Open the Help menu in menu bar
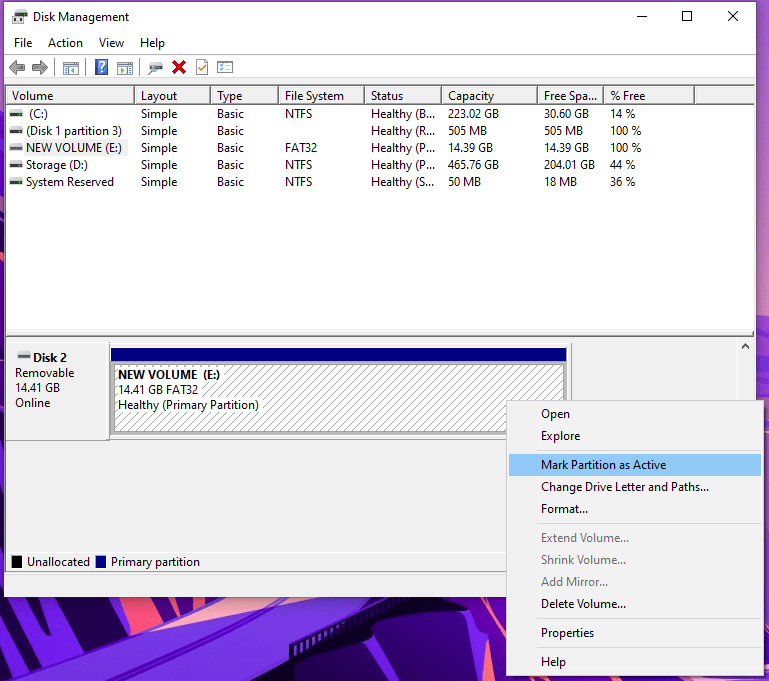 [152, 43]
